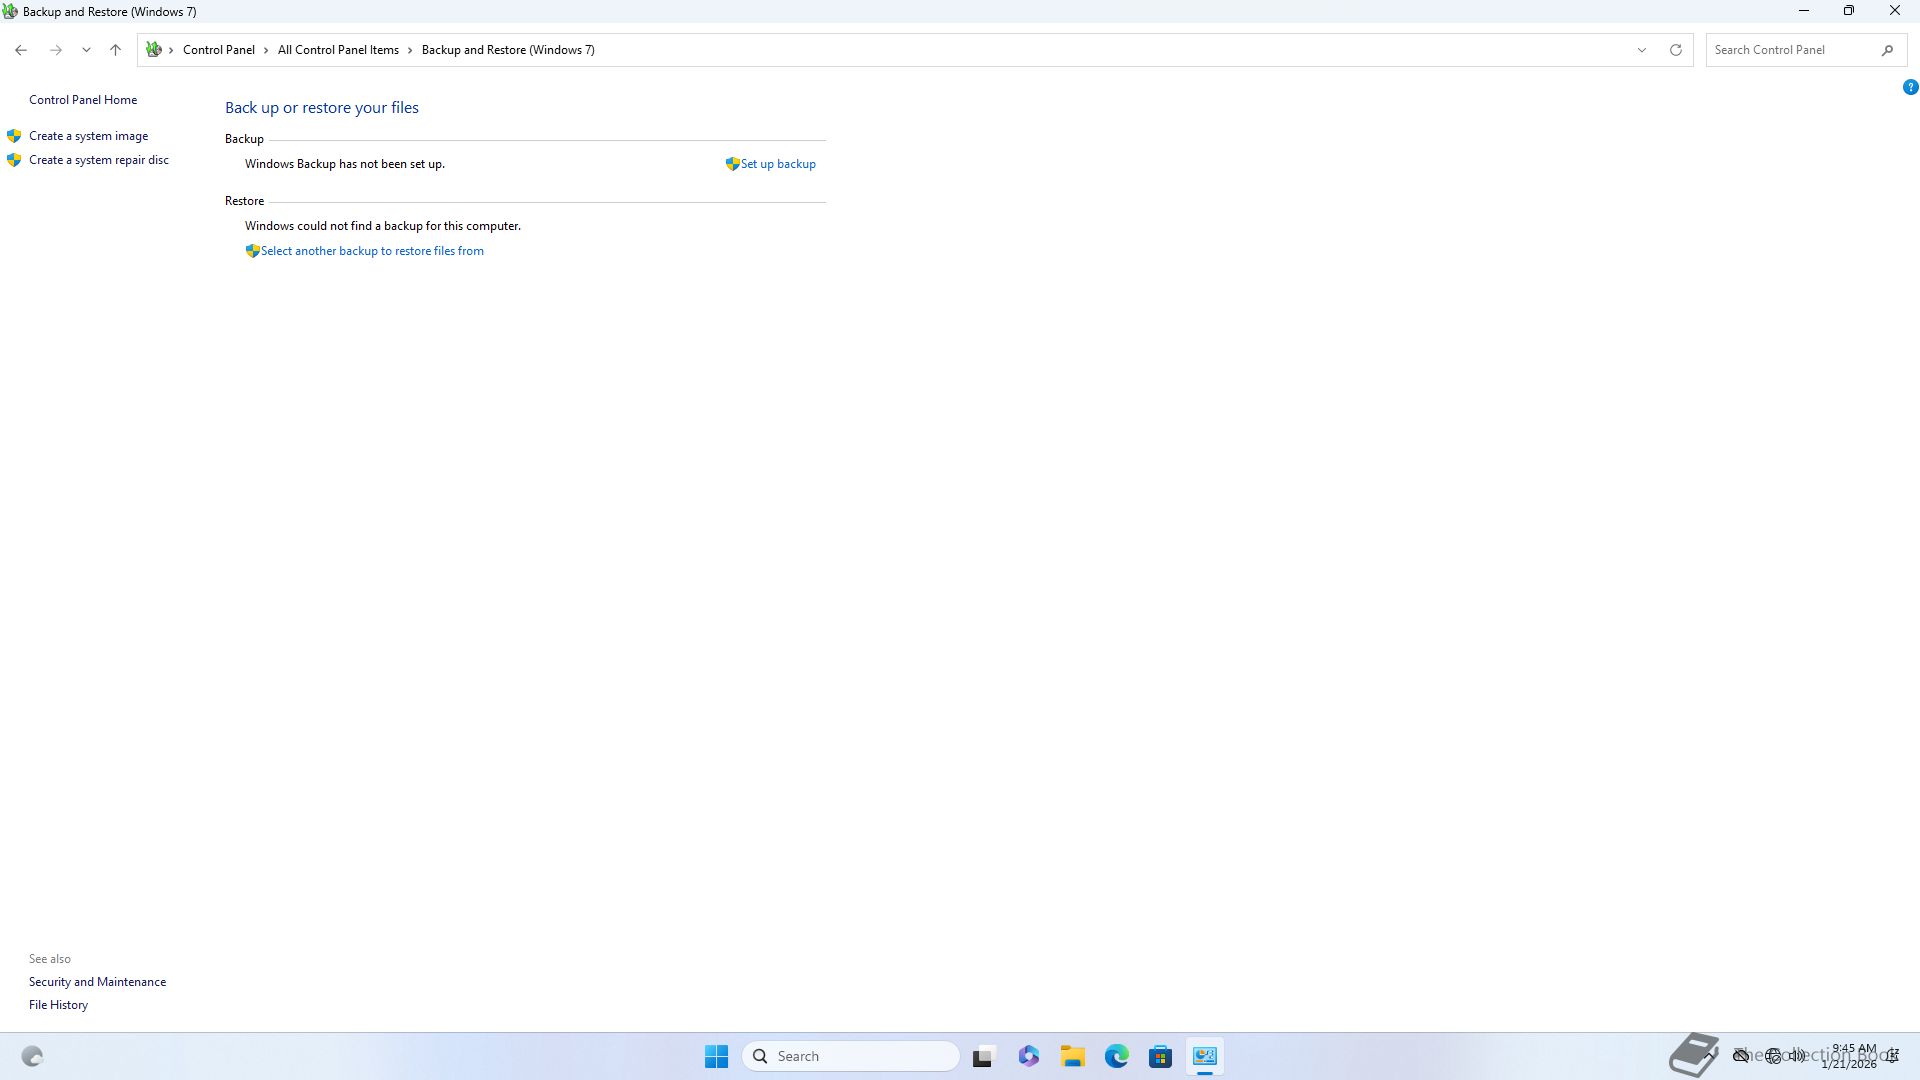
Task: Click the search magnifier in Control Panel box
Action: pyautogui.click(x=1887, y=50)
